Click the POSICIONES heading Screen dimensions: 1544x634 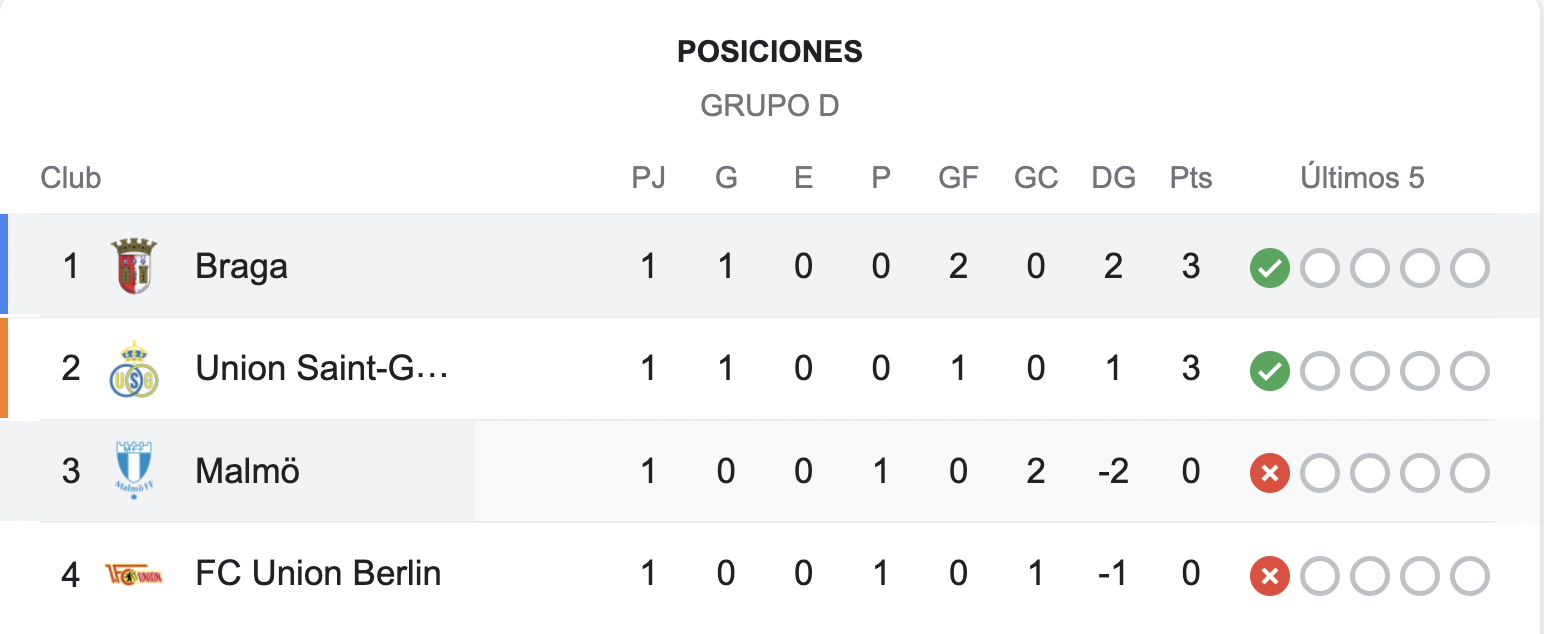pos(770,52)
